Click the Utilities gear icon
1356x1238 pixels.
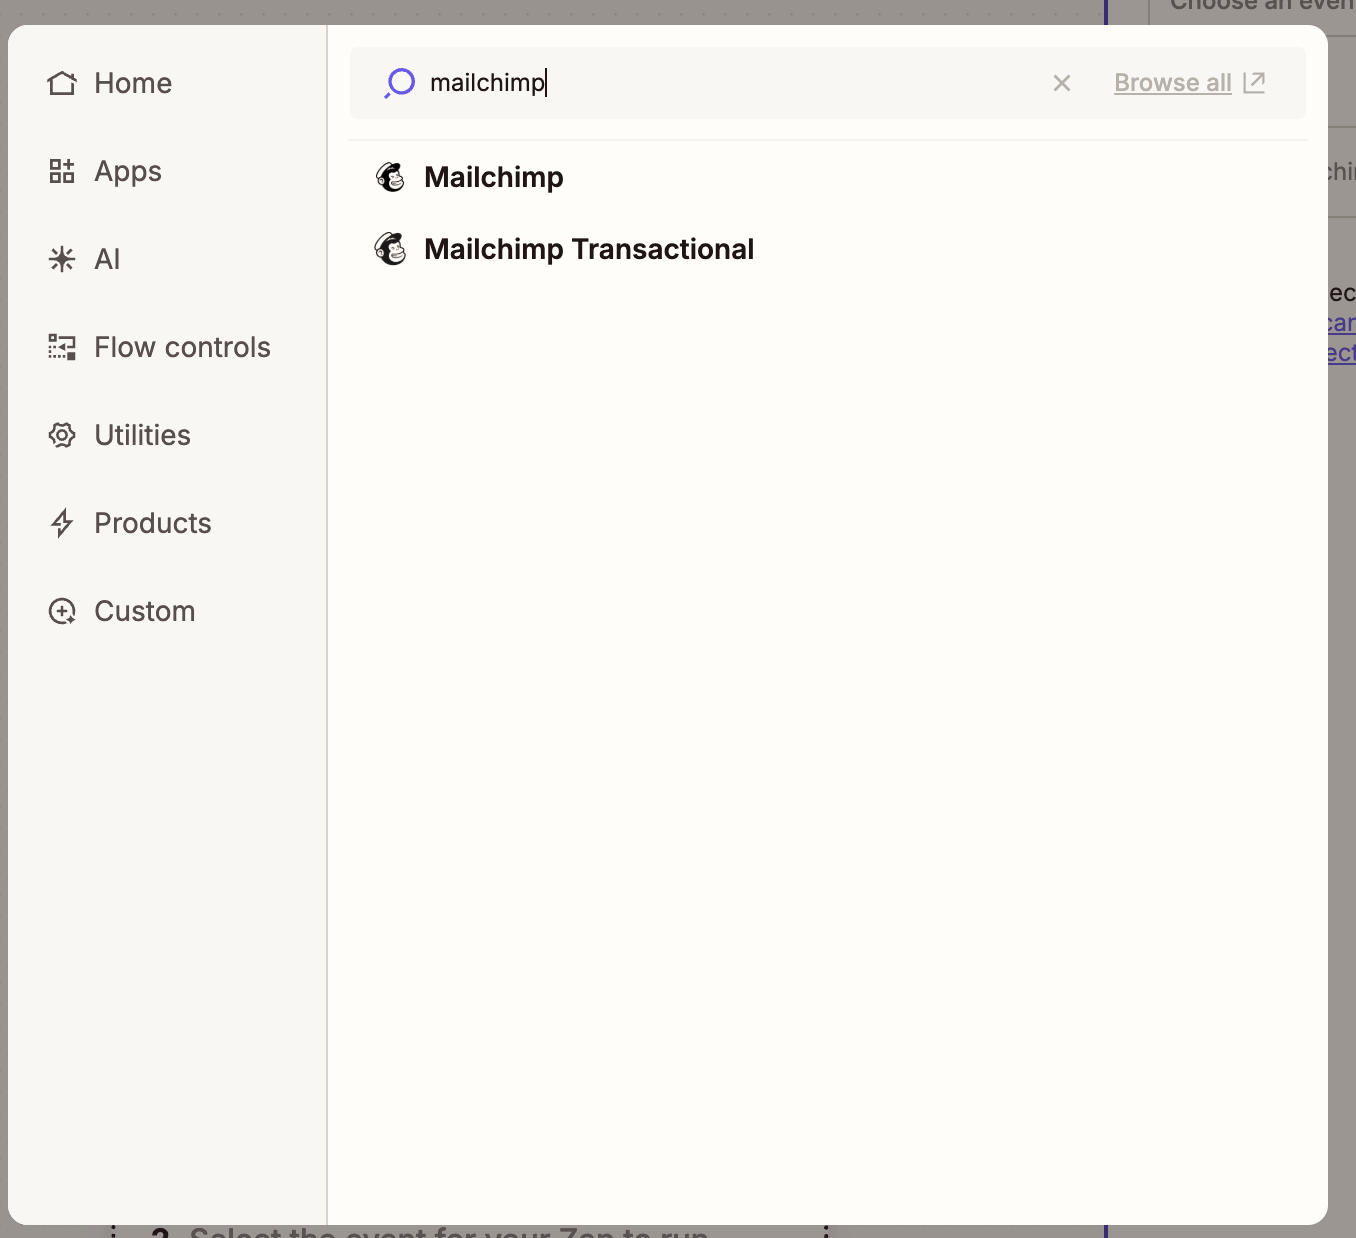[x=62, y=435]
